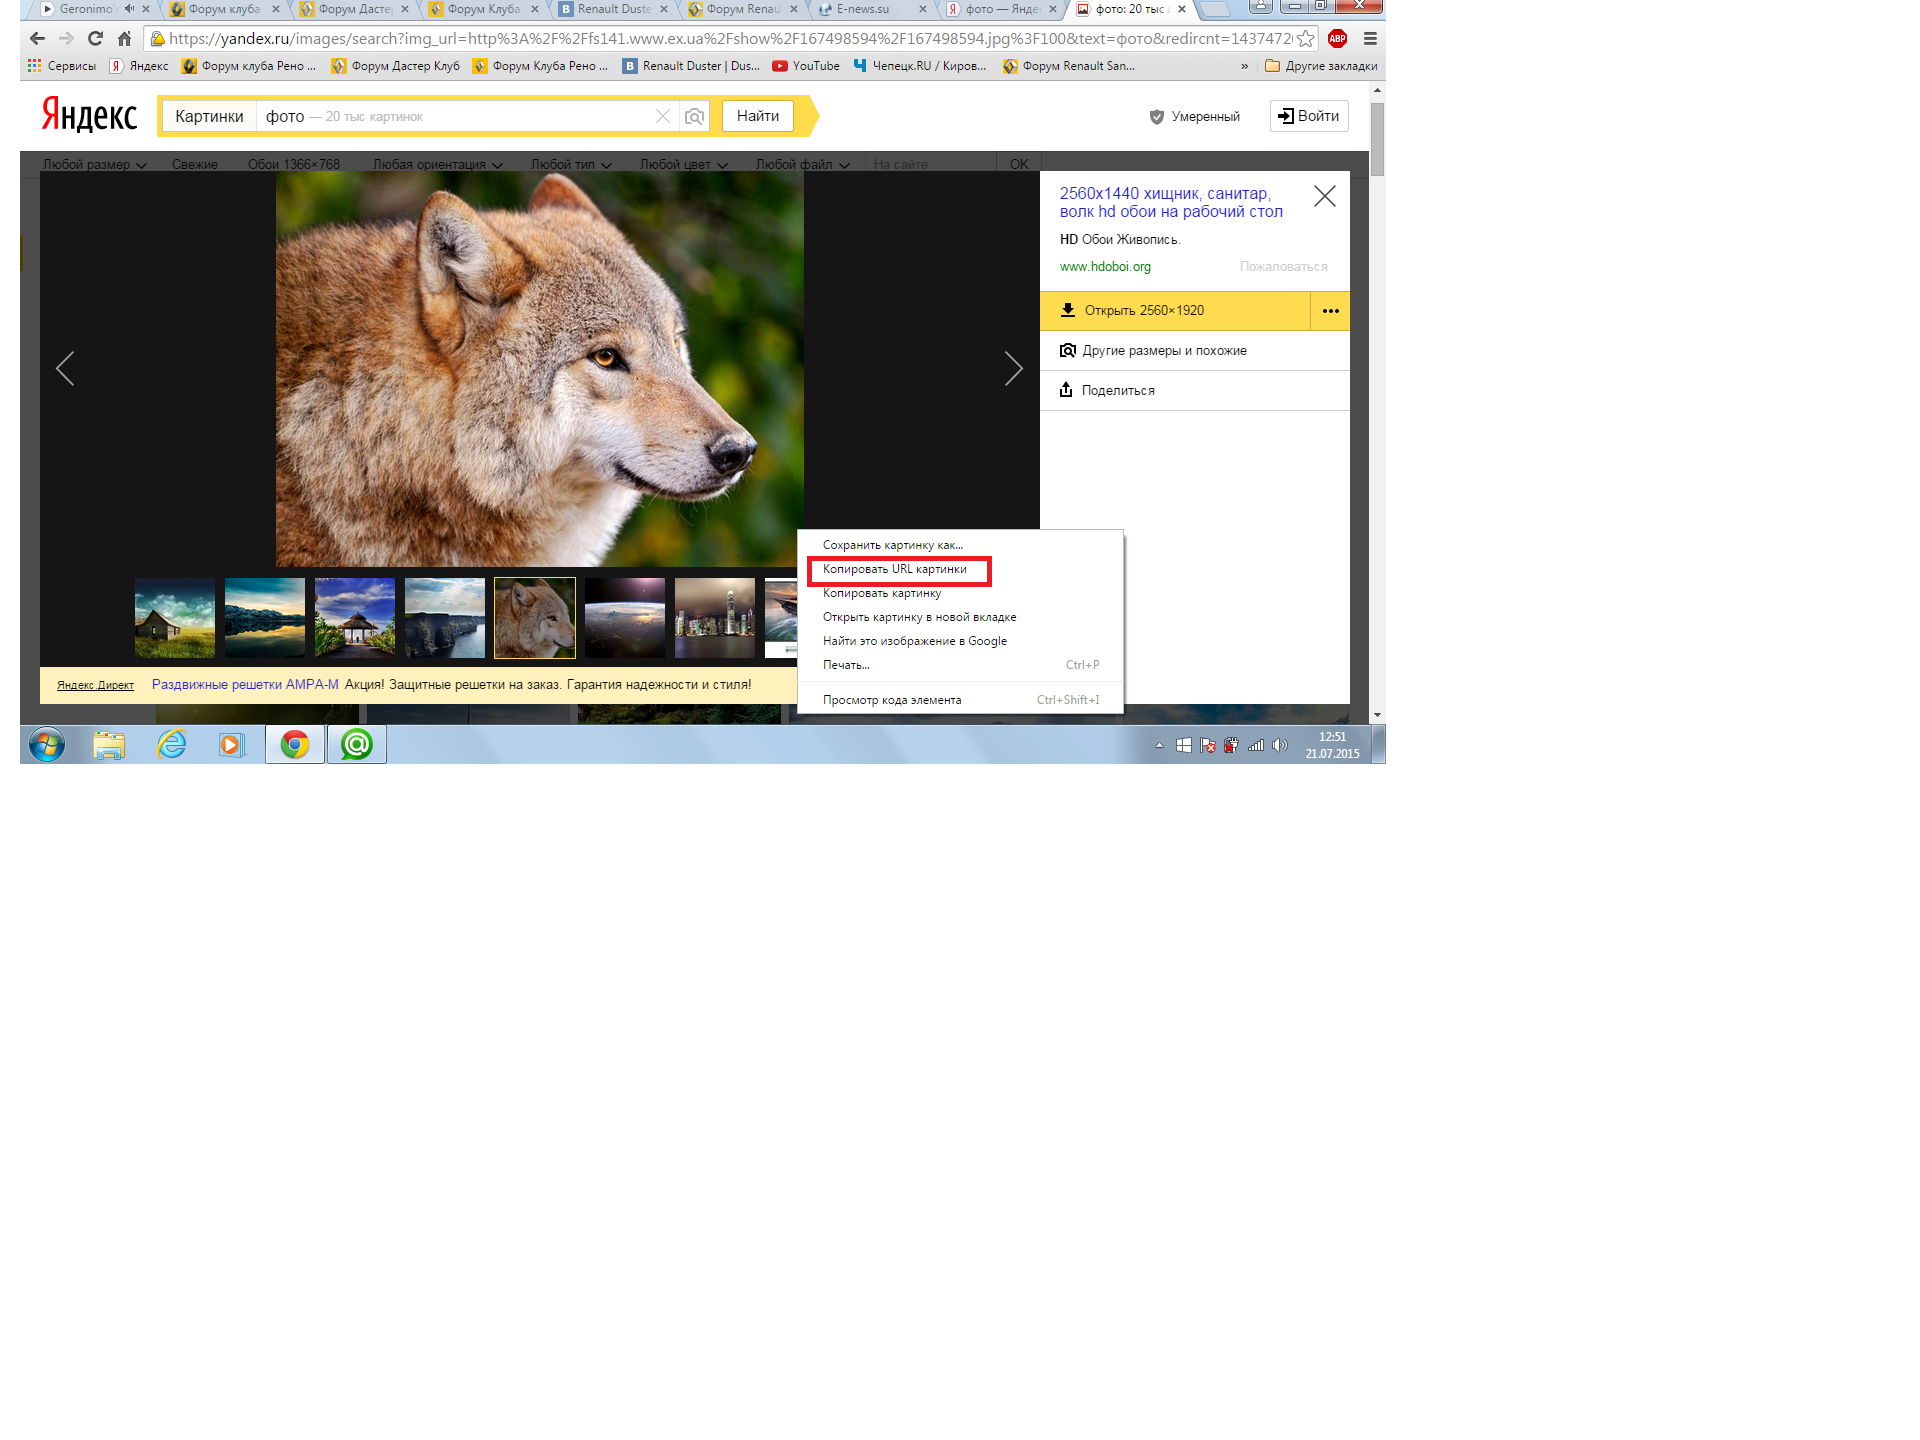Show the next image with the right arrow
The image size is (1920, 1440).
(x=1013, y=368)
